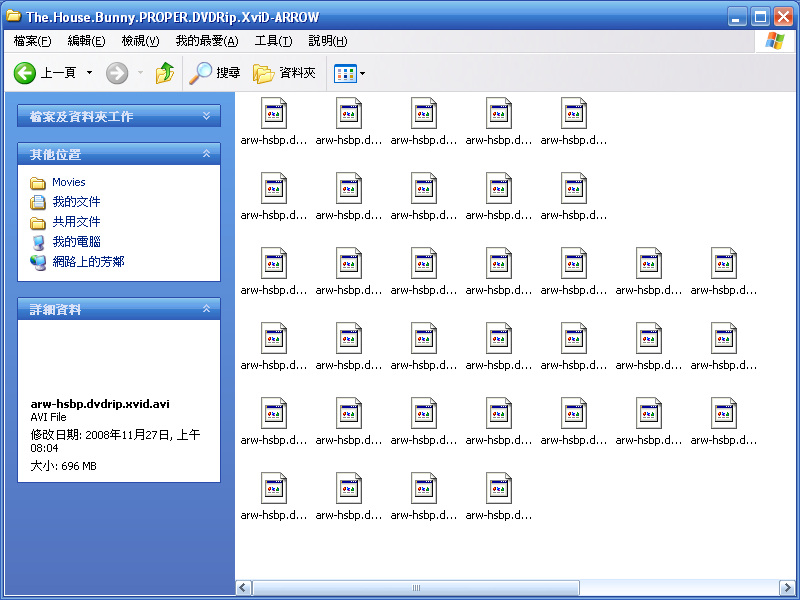
Task: Click the 網路上的芳鄰 network icon
Action: point(38,262)
